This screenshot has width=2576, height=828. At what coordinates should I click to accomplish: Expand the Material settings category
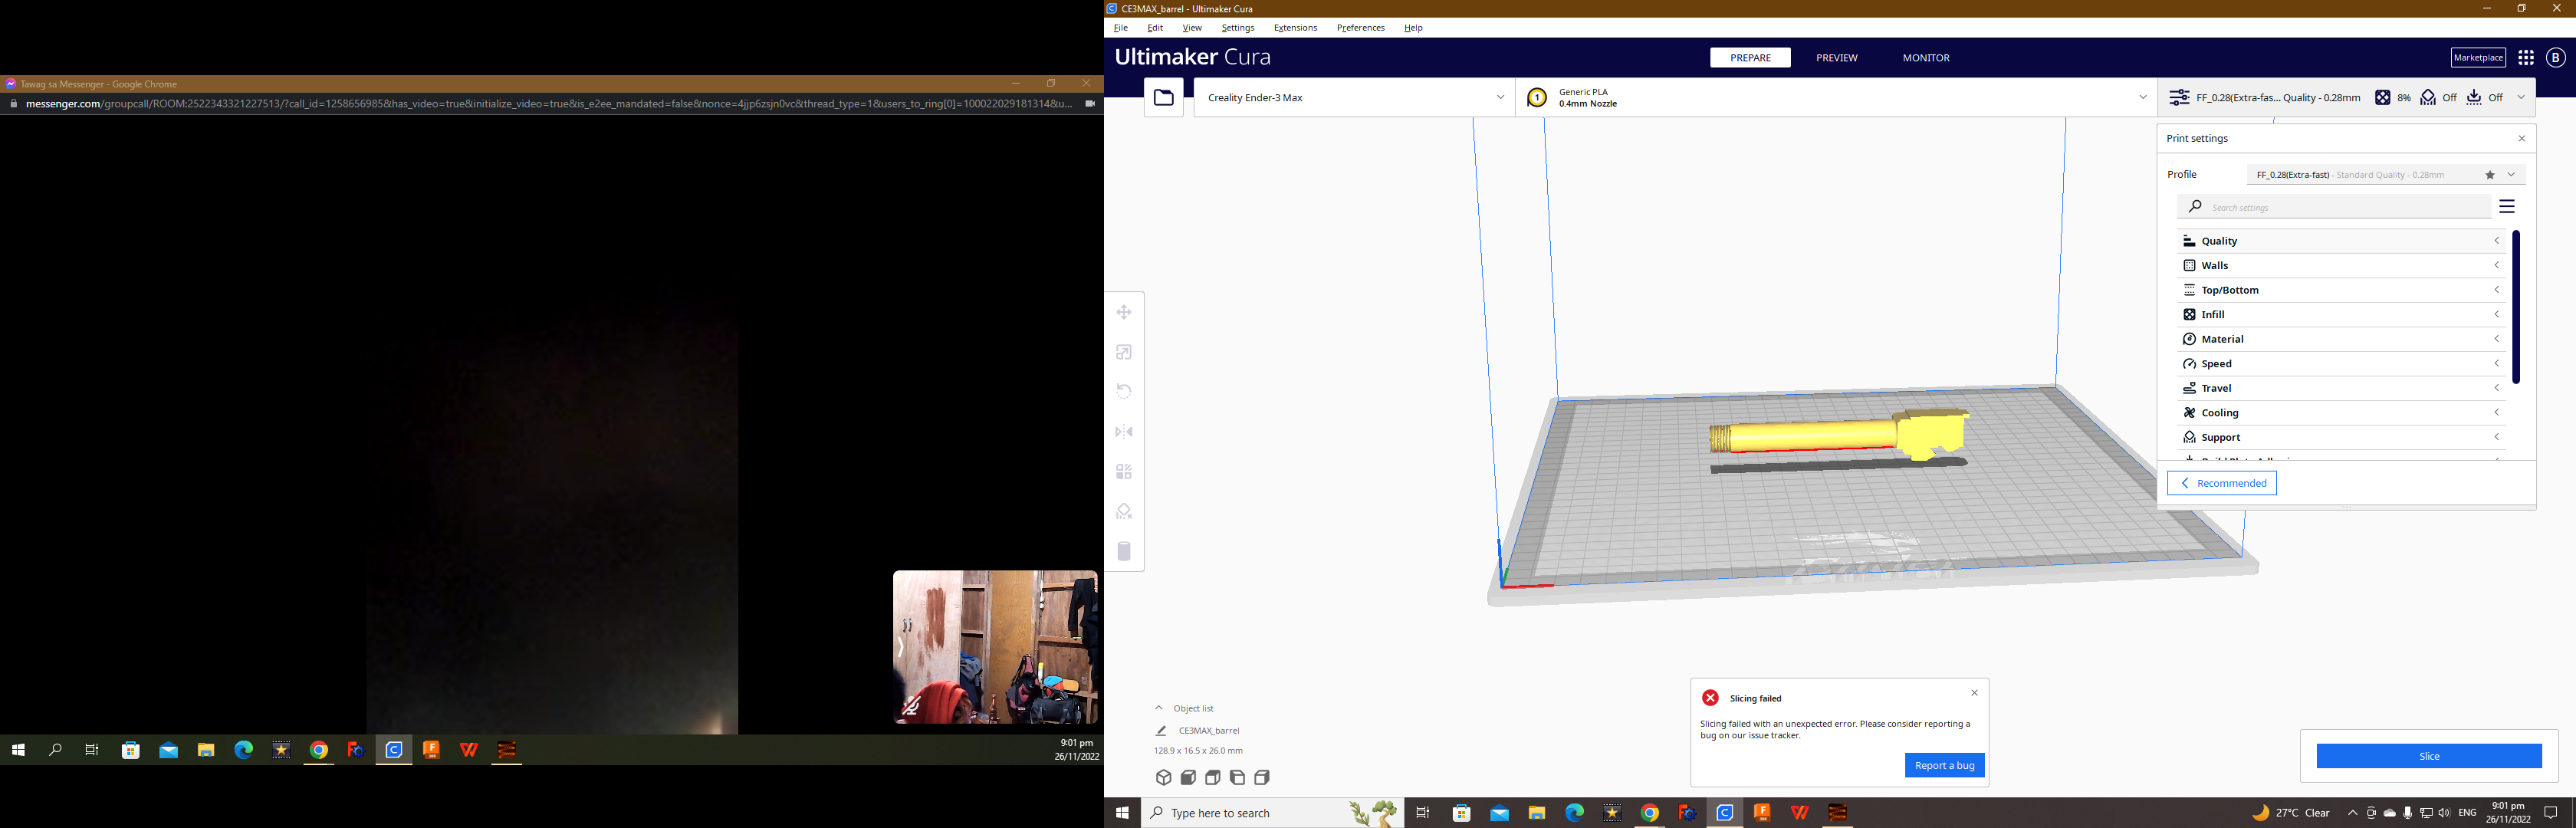pyautogui.click(x=2340, y=339)
